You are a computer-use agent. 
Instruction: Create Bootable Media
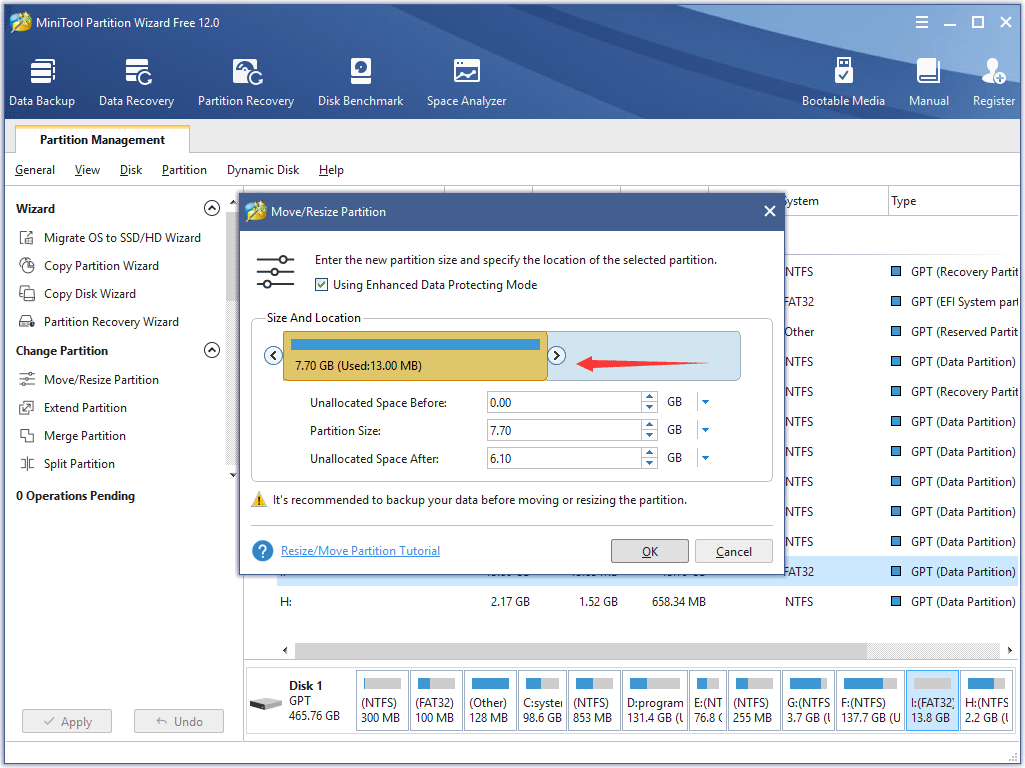click(x=843, y=82)
